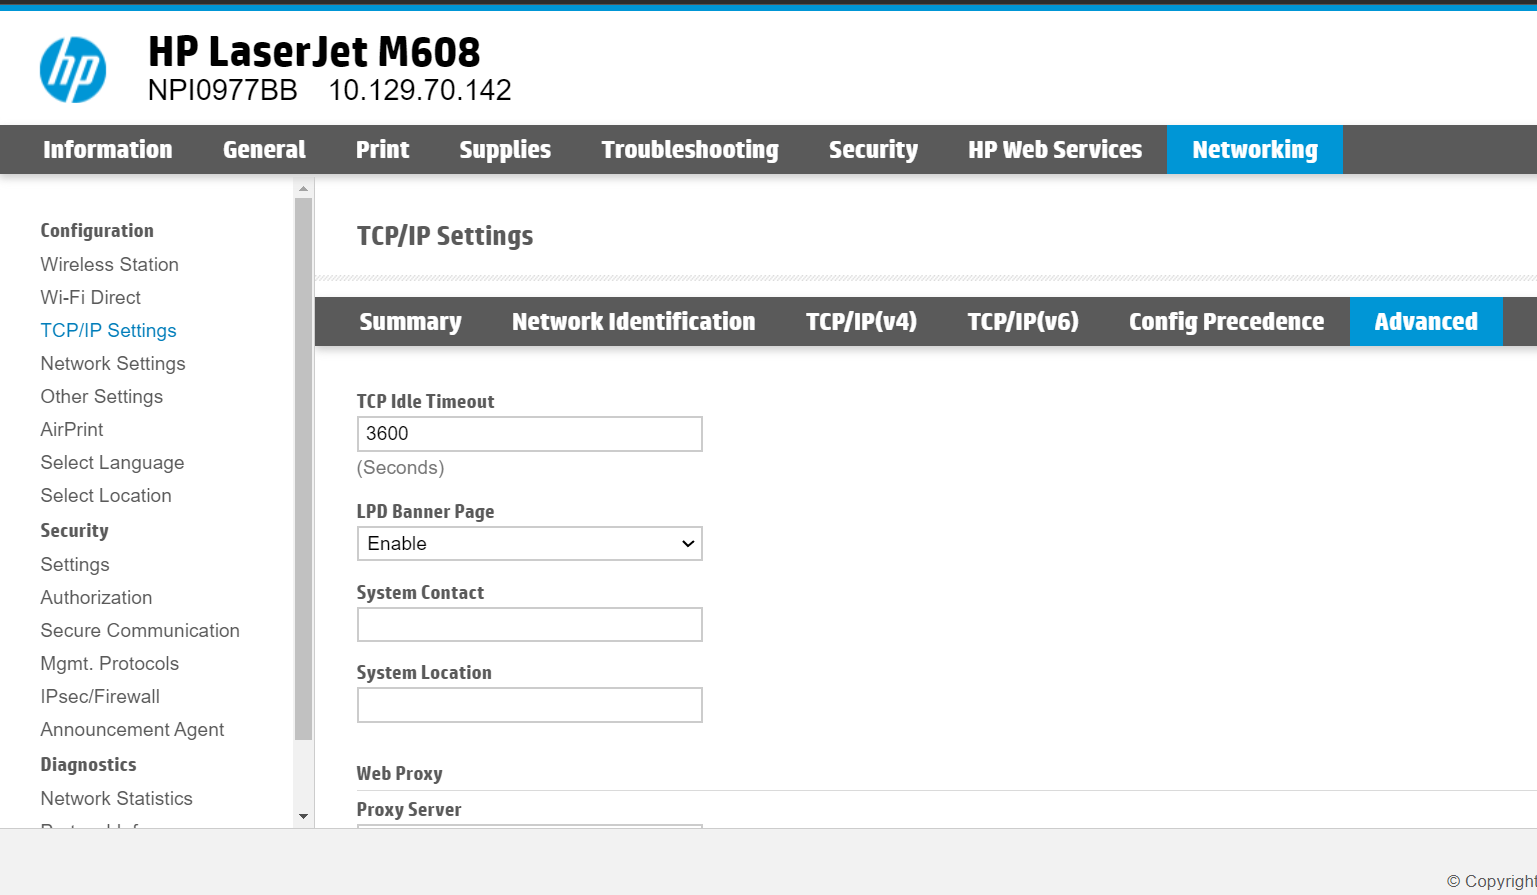Select the Summary tab

click(x=410, y=321)
